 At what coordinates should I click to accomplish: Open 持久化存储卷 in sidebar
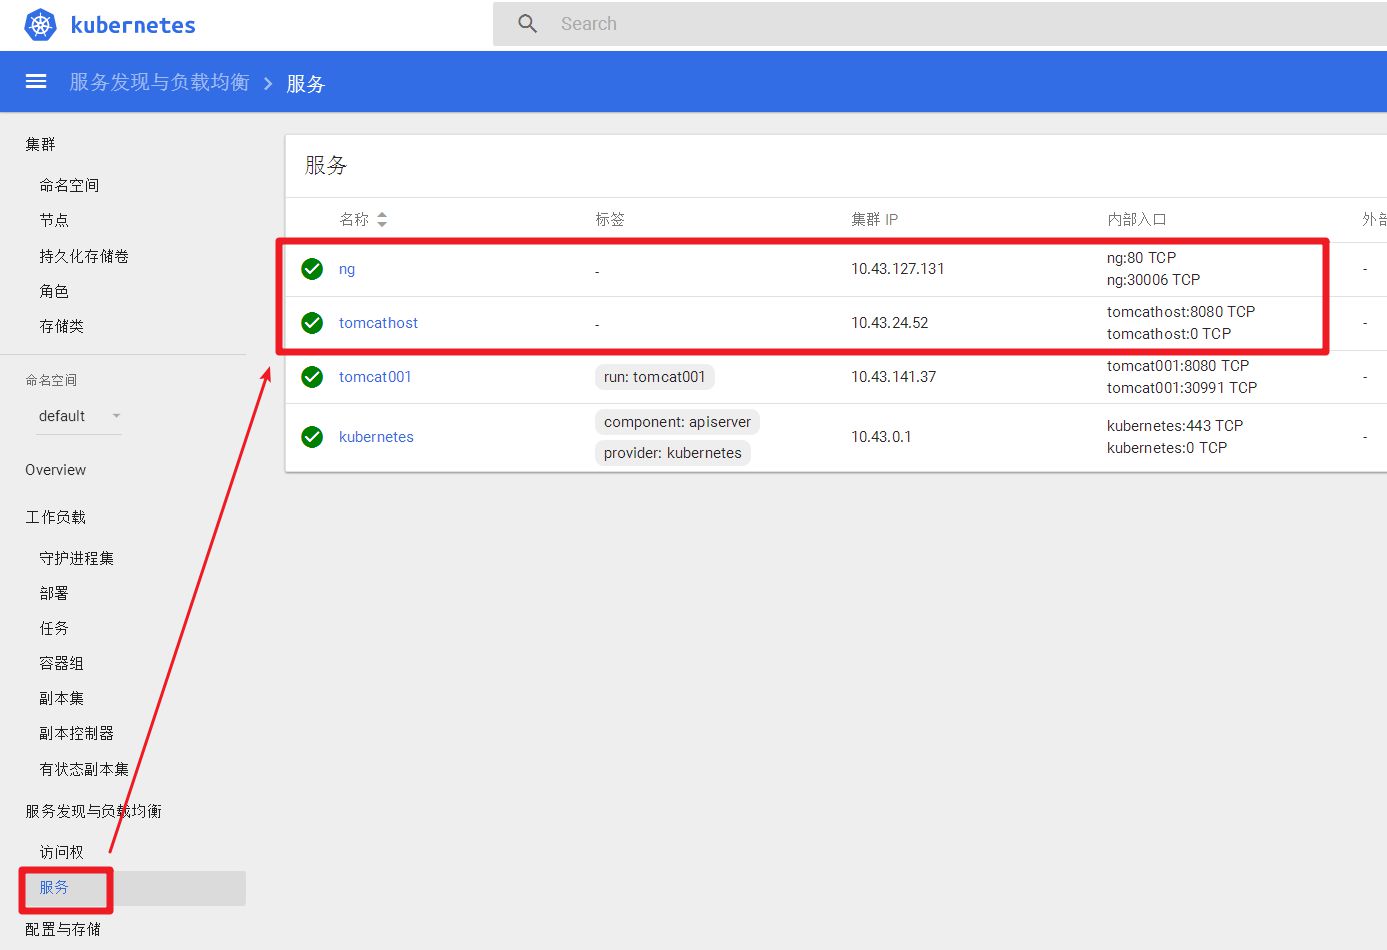[84, 256]
